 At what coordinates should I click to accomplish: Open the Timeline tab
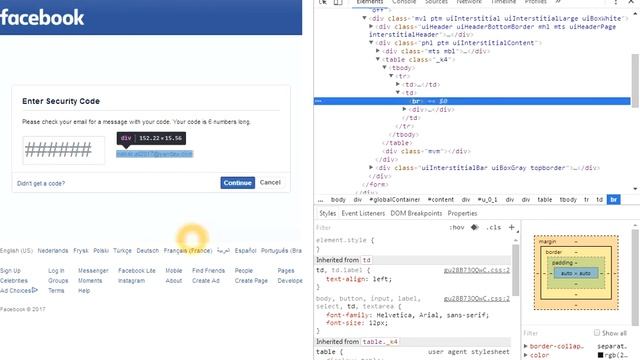pos(503,2)
